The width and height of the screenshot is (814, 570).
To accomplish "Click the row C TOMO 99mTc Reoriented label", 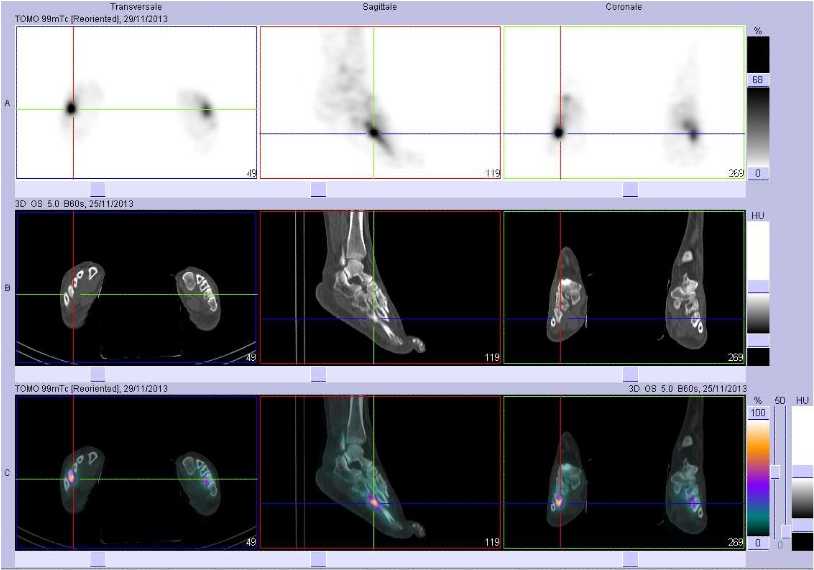I will 91,388.
